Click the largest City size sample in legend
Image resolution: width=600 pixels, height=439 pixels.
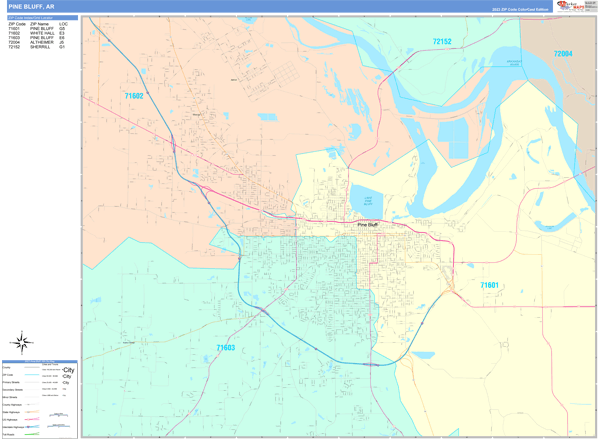pyautogui.click(x=68, y=370)
